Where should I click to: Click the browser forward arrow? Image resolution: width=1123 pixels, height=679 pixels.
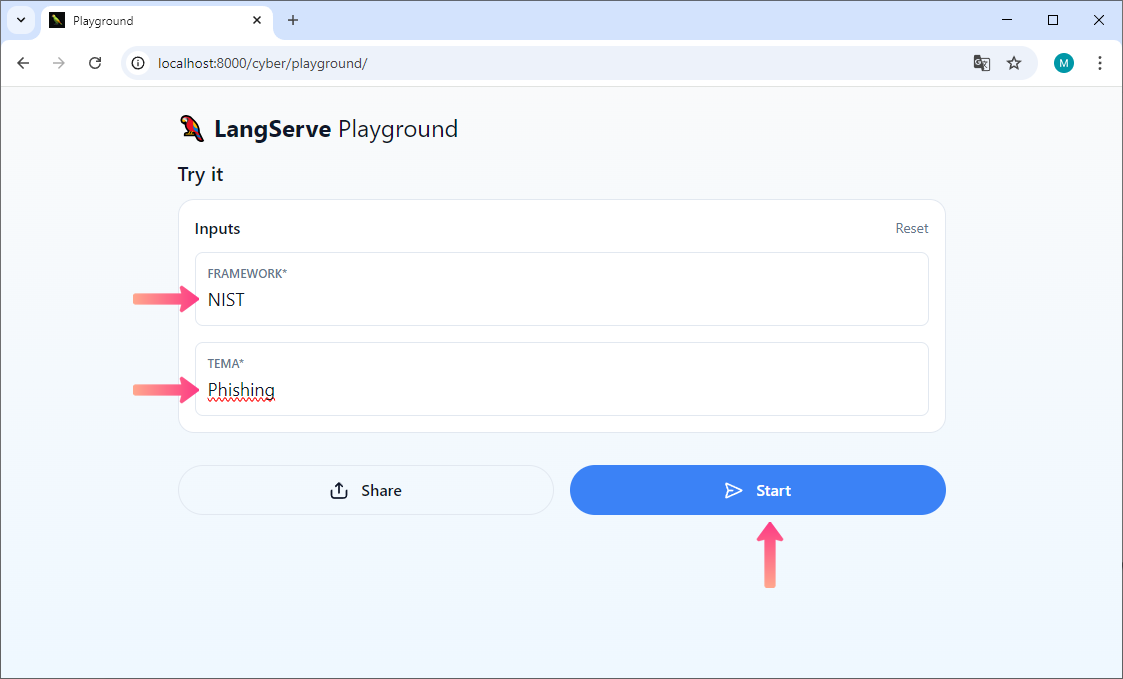click(59, 63)
